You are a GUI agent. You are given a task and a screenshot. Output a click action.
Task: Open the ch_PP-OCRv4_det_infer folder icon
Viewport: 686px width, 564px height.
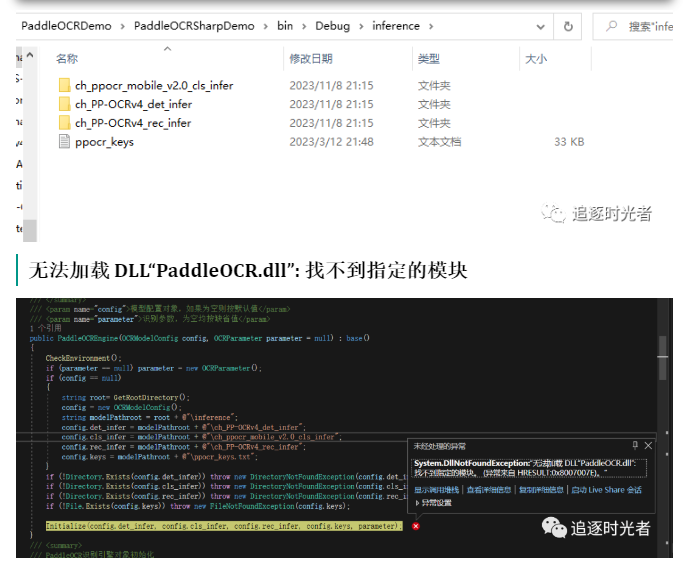point(64,104)
